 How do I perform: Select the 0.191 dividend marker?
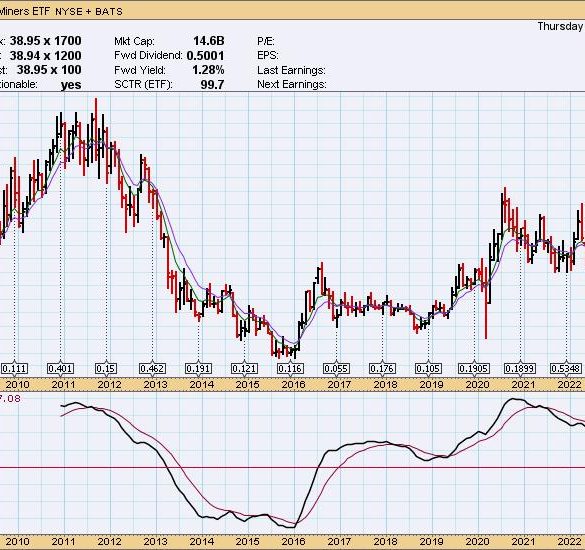click(198, 369)
